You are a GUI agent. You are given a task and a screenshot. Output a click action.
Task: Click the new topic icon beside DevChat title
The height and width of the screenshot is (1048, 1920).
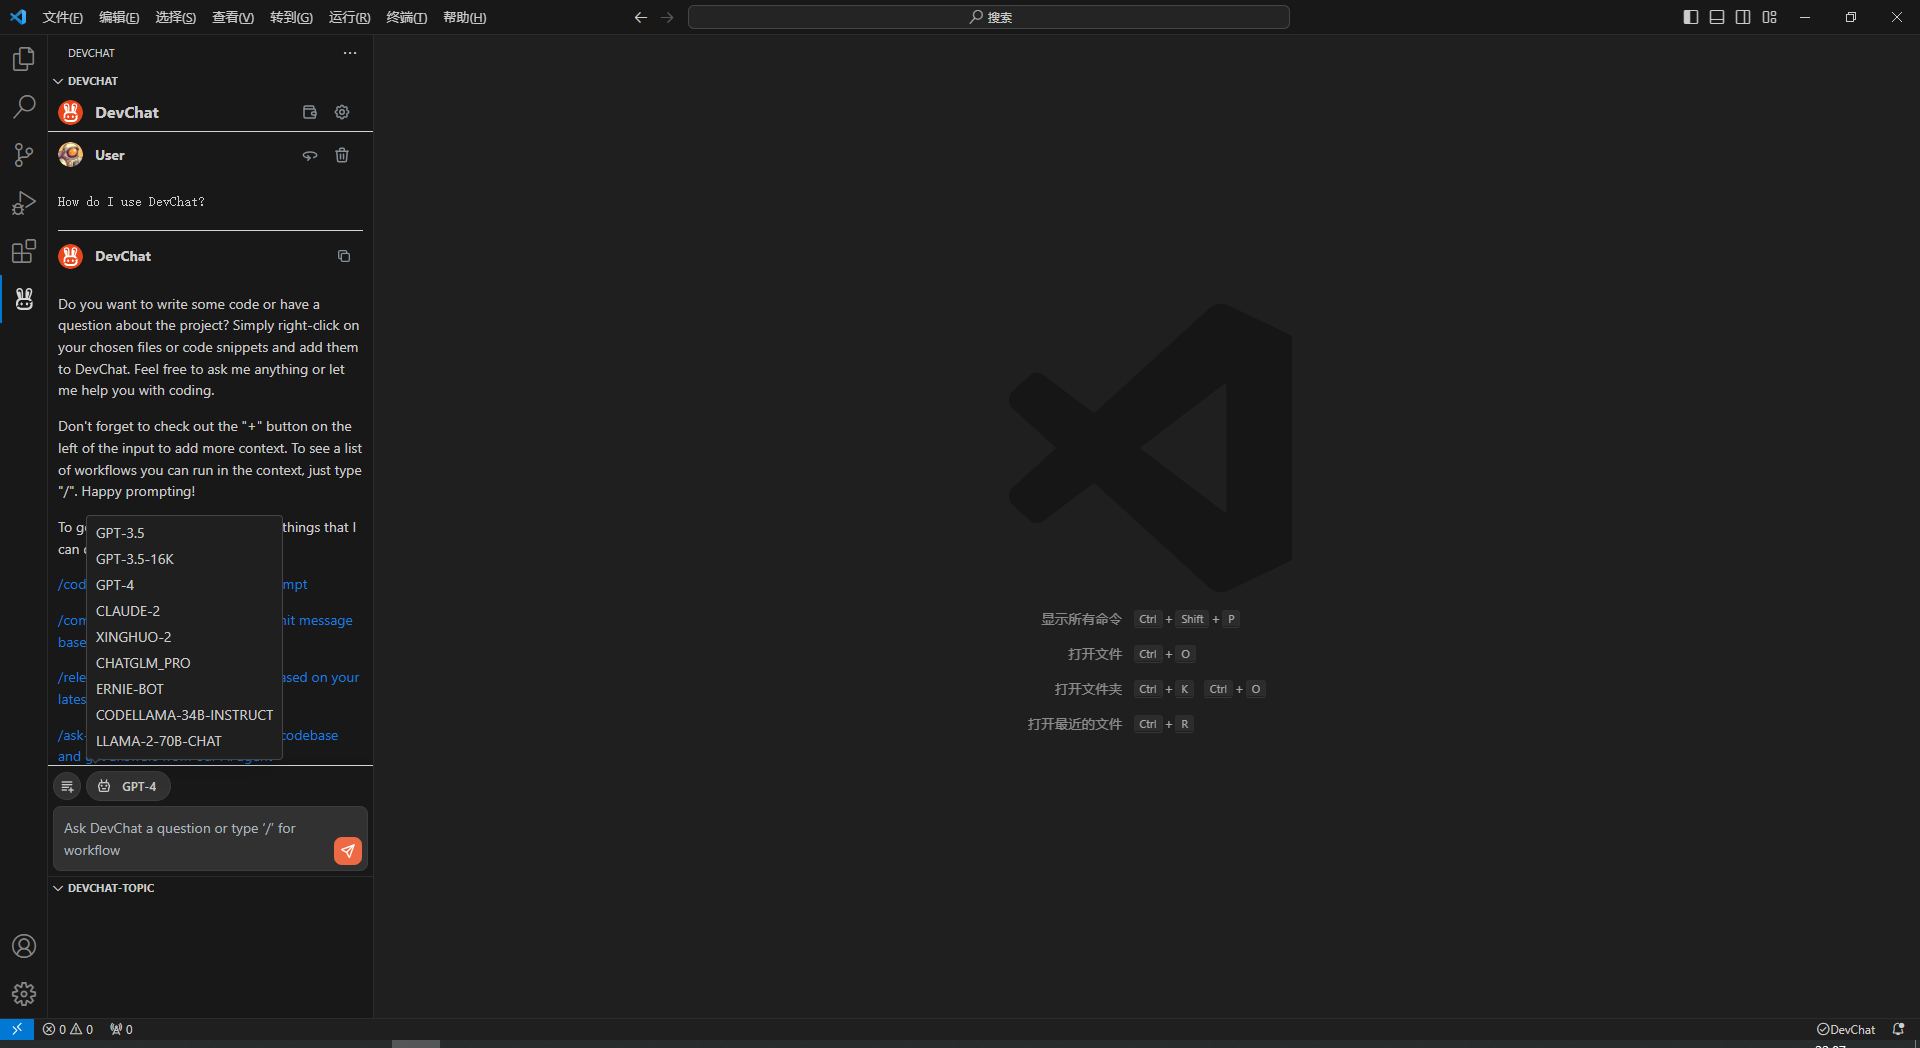pos(310,112)
